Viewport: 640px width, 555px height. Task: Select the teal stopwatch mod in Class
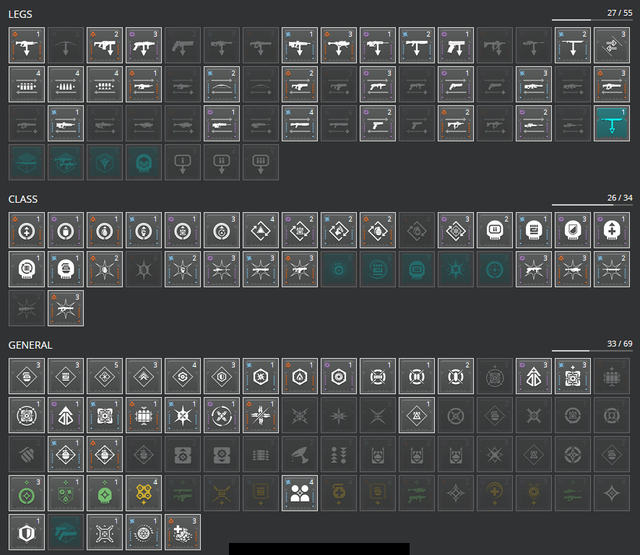[x=339, y=269]
